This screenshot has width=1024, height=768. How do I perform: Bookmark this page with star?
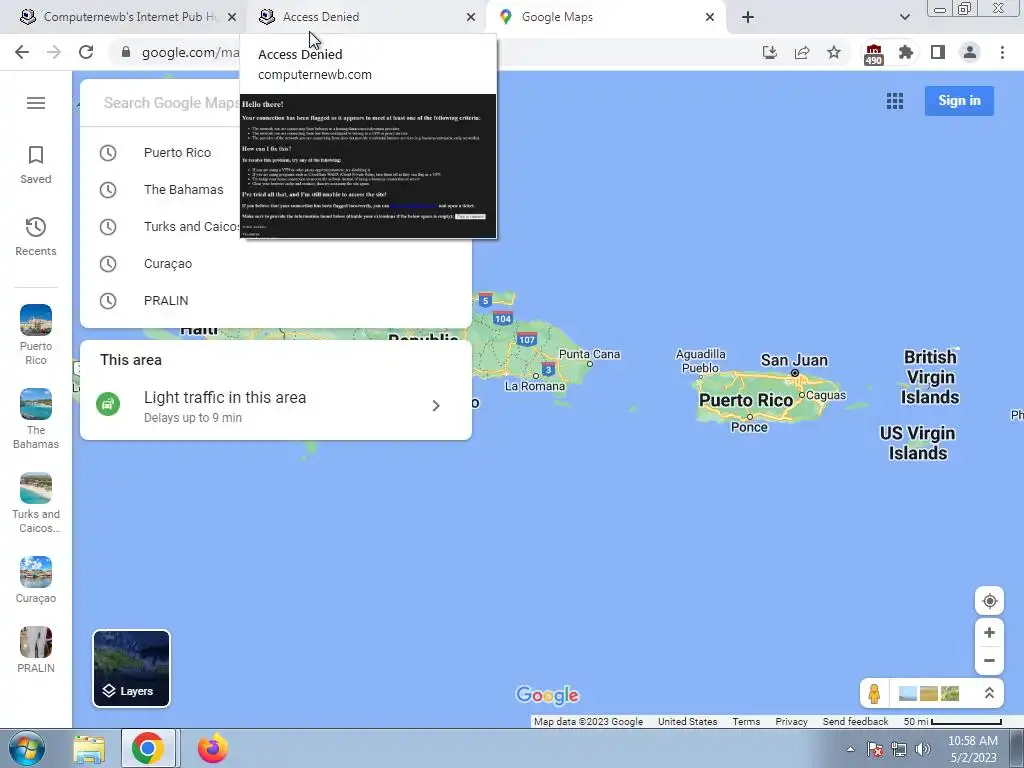834,52
